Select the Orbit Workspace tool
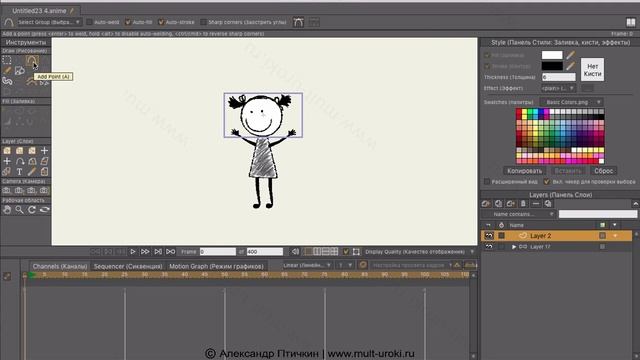 (44, 210)
